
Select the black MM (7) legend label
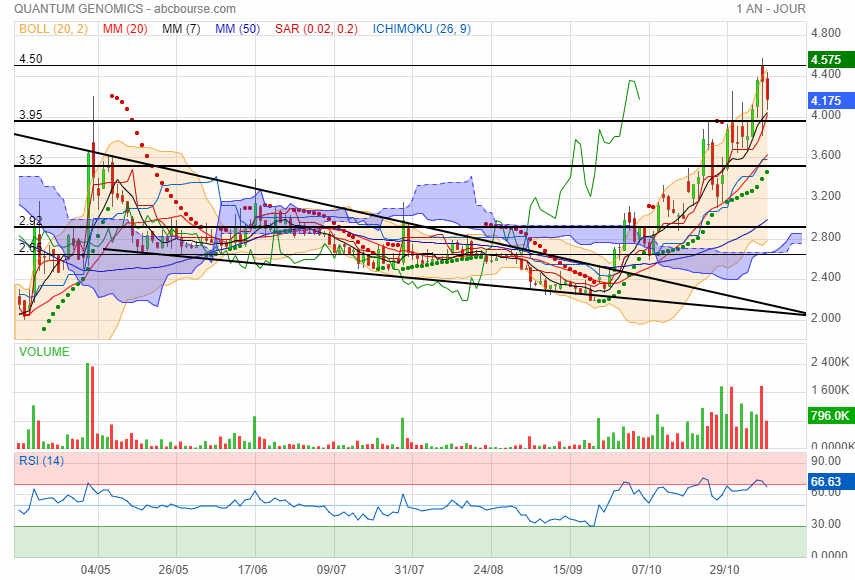(181, 29)
